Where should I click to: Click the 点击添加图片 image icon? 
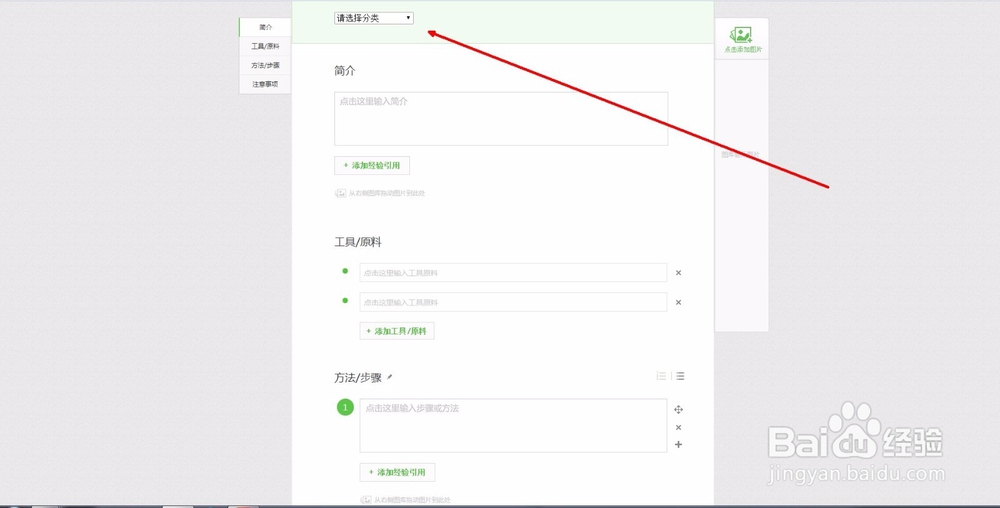(741, 34)
